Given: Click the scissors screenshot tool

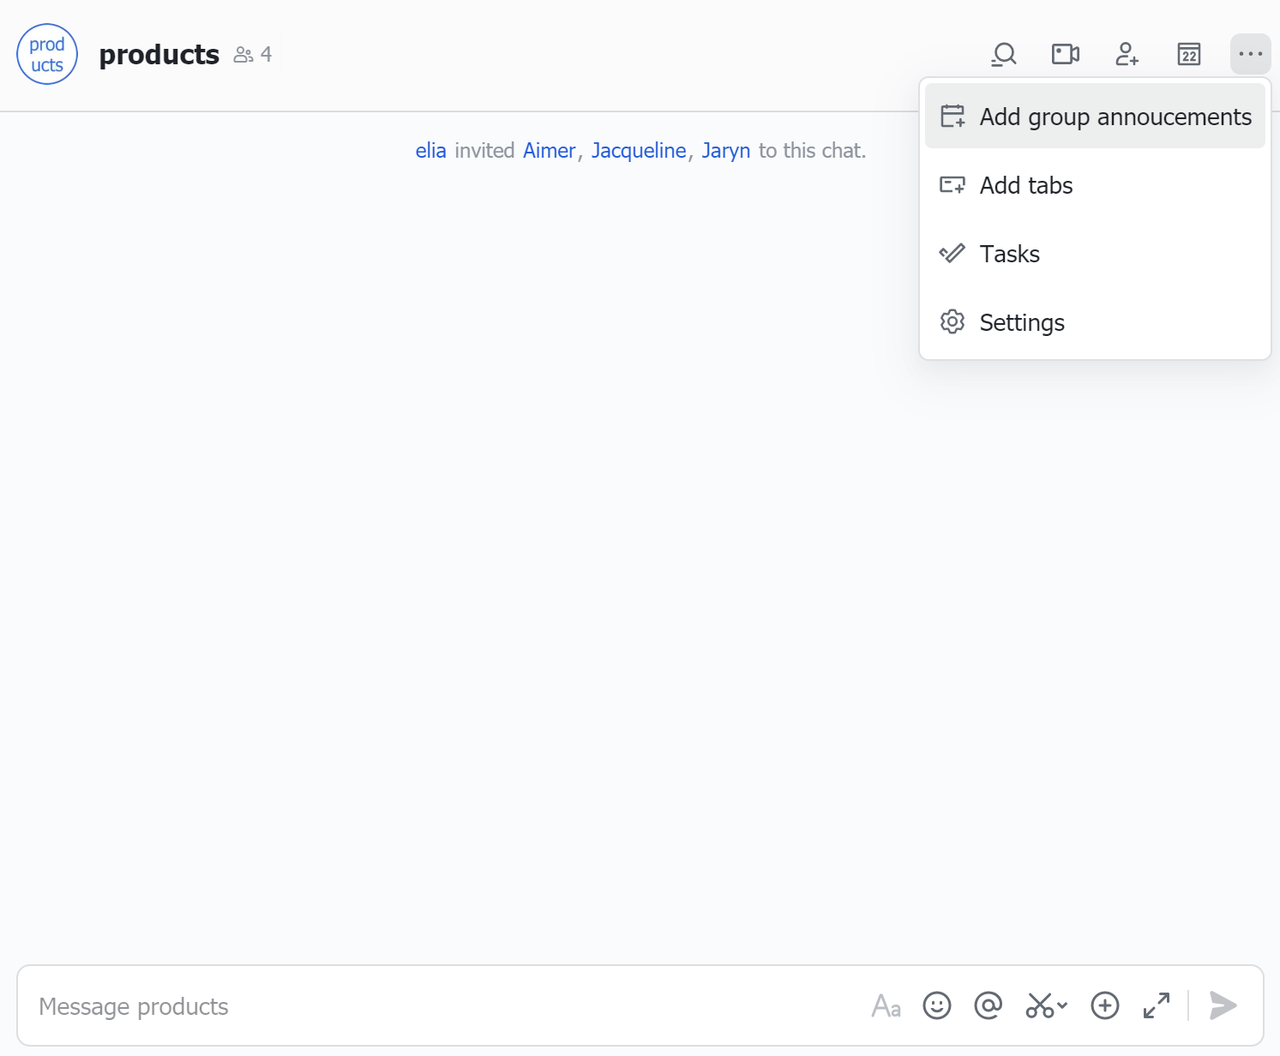Looking at the screenshot, I should click(1039, 1006).
